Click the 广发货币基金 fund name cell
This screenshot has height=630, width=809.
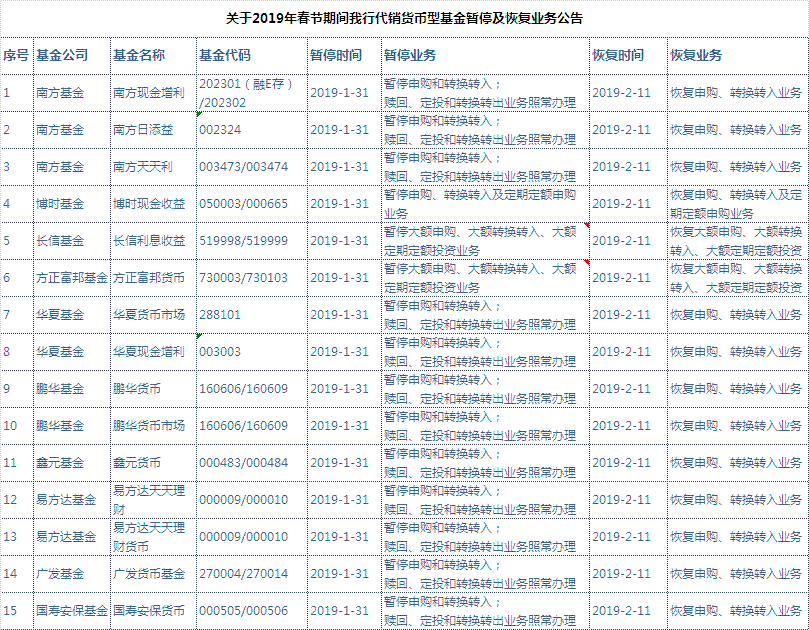(150, 573)
